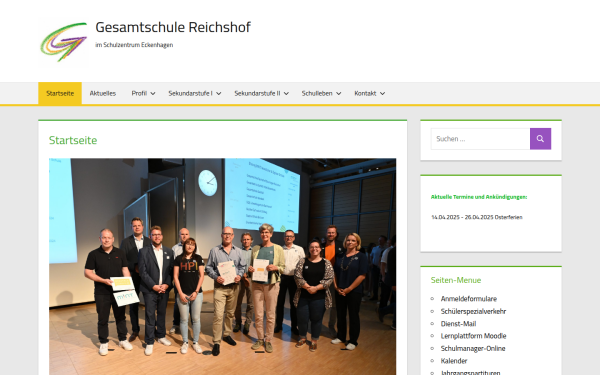Screen dimensions: 600x375
Task: Open the Kontakt menu item
Action: pyautogui.click(x=365, y=93)
